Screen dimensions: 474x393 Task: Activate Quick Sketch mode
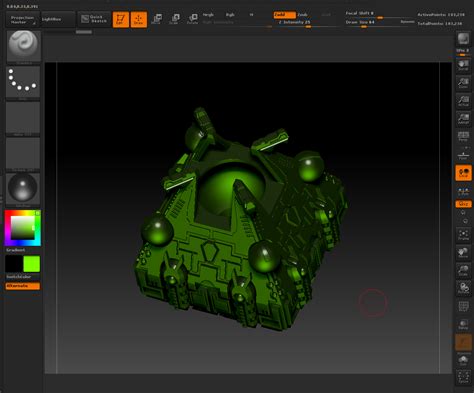pyautogui.click(x=94, y=19)
